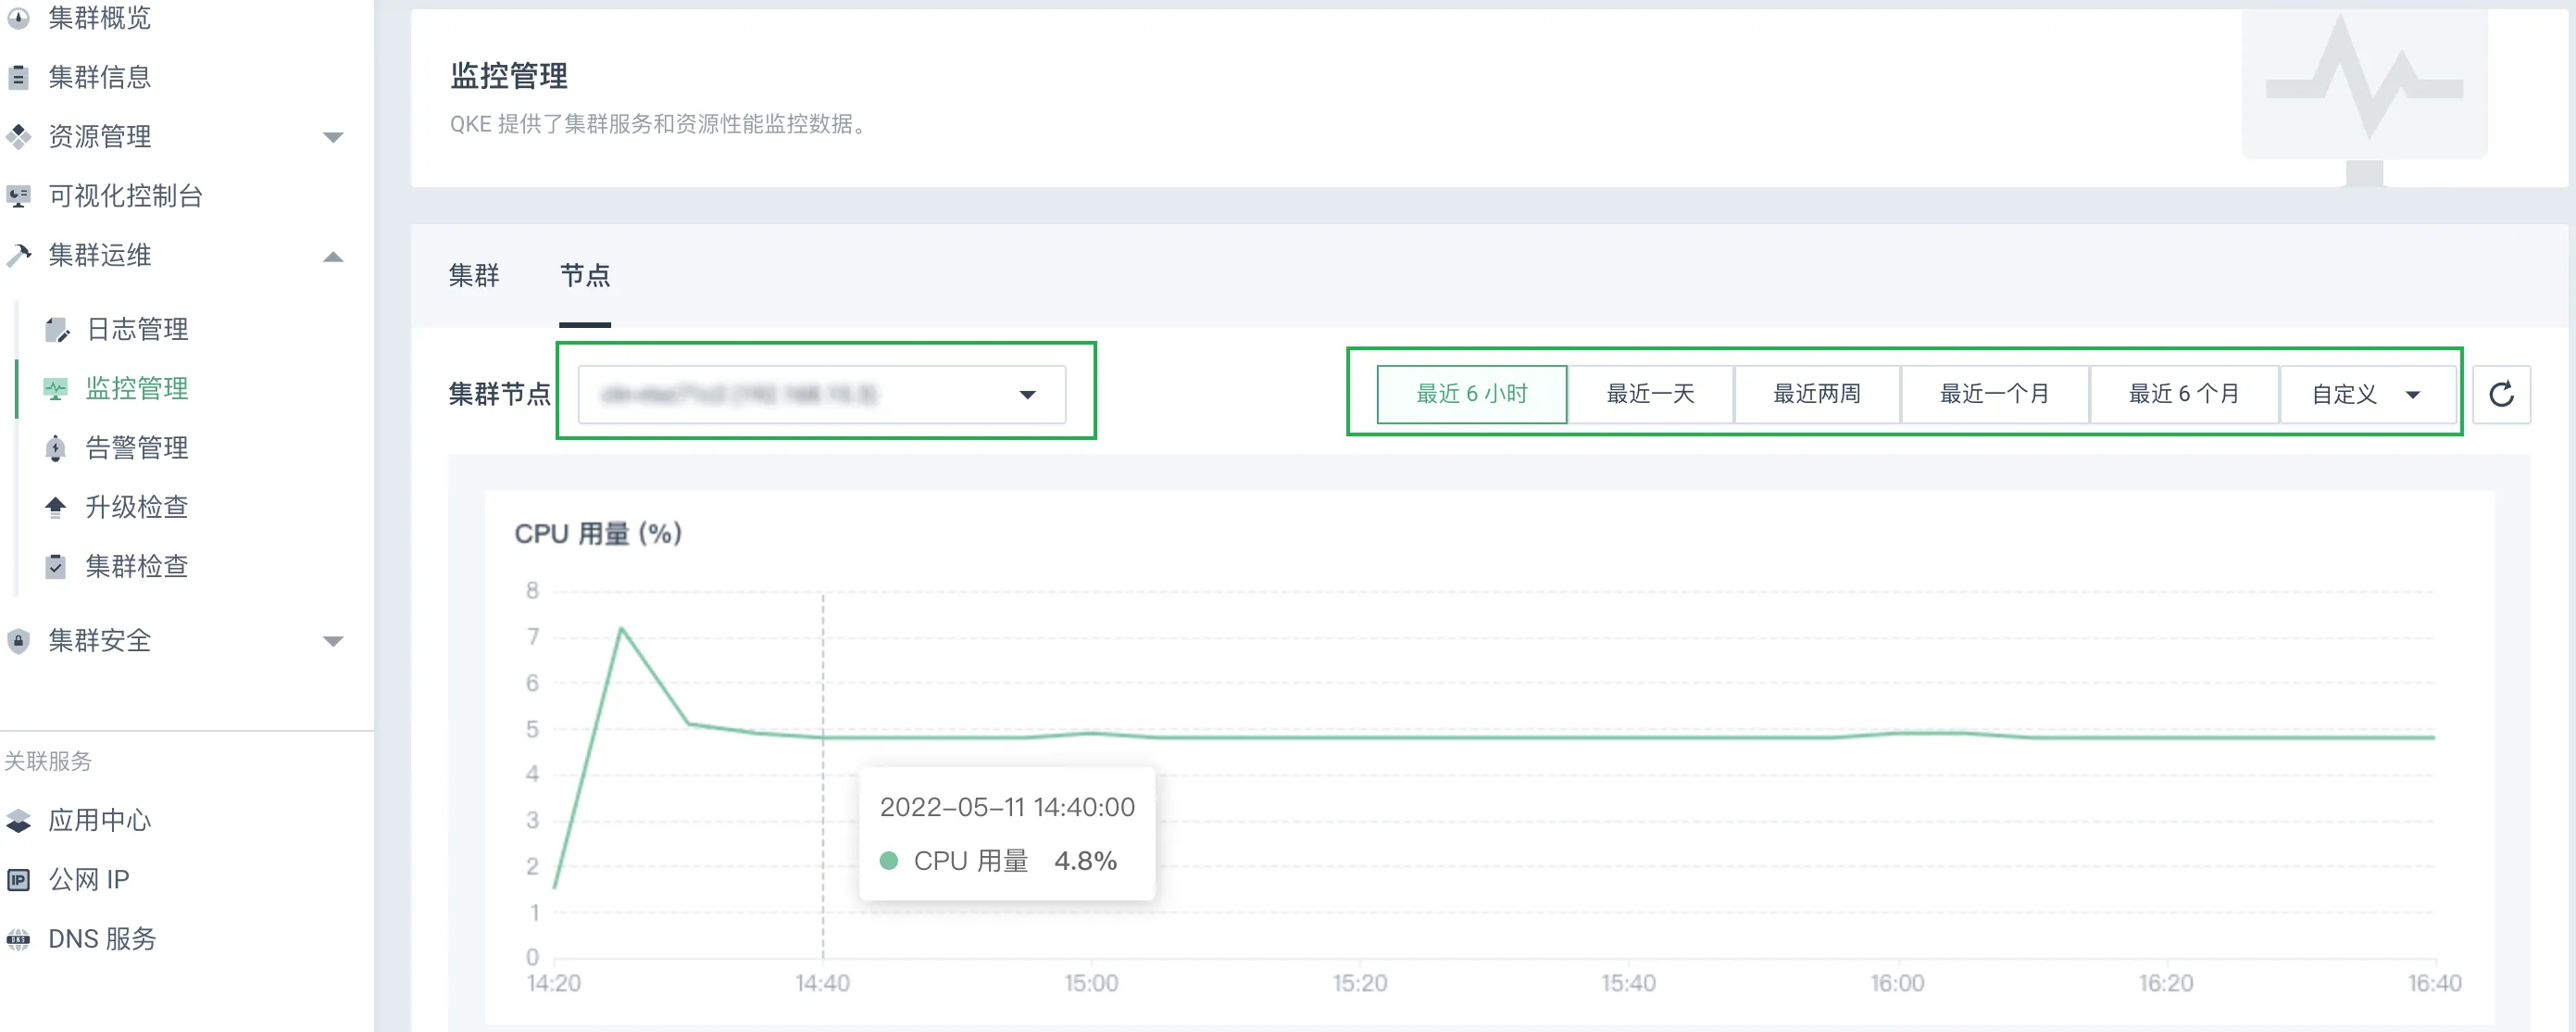This screenshot has width=2576, height=1032.
Task: Switch time range to 最近两周
Action: pos(1816,393)
